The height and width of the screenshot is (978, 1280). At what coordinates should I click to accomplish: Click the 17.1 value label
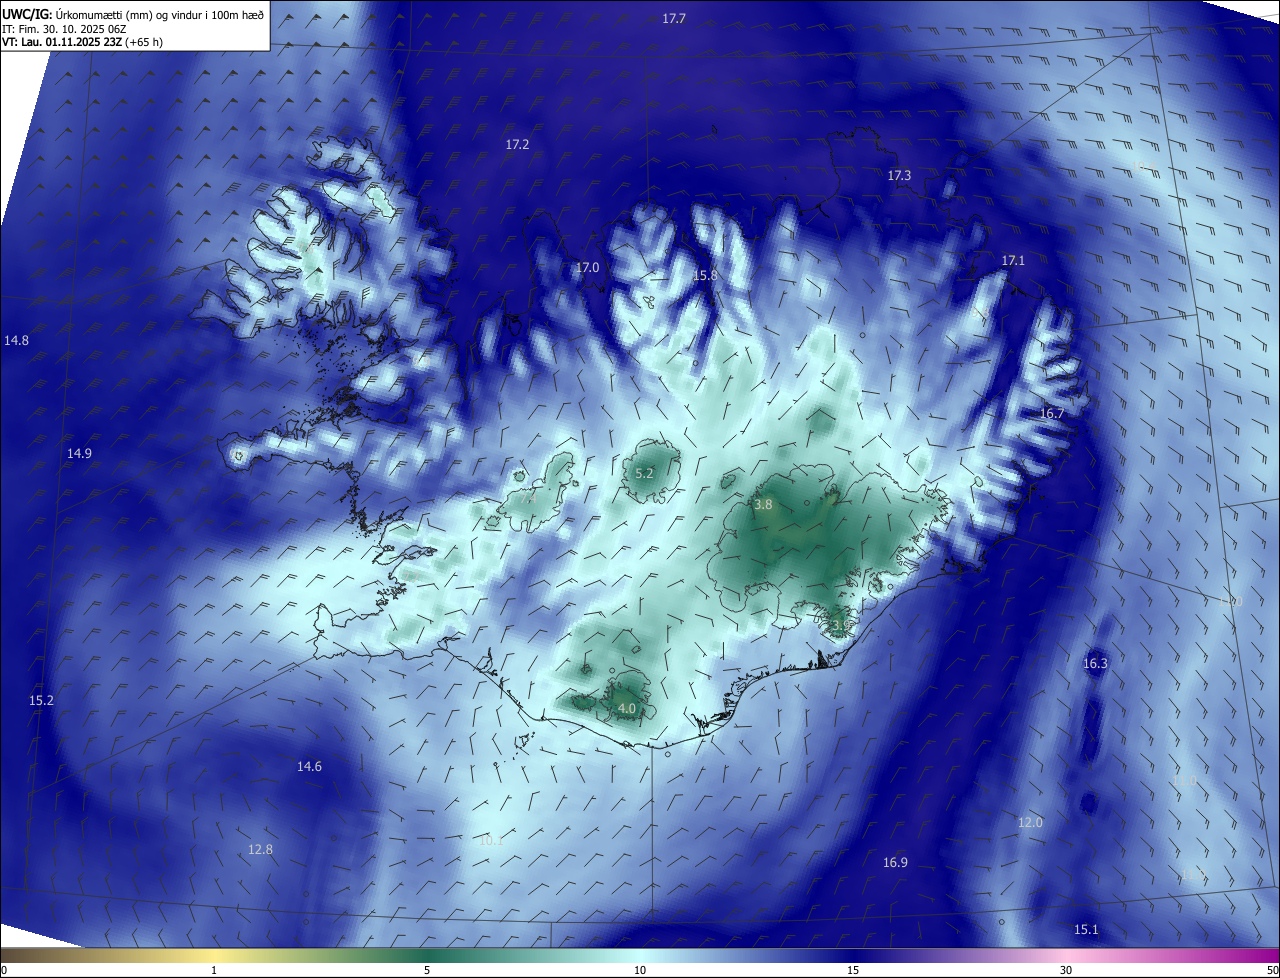tap(1013, 261)
